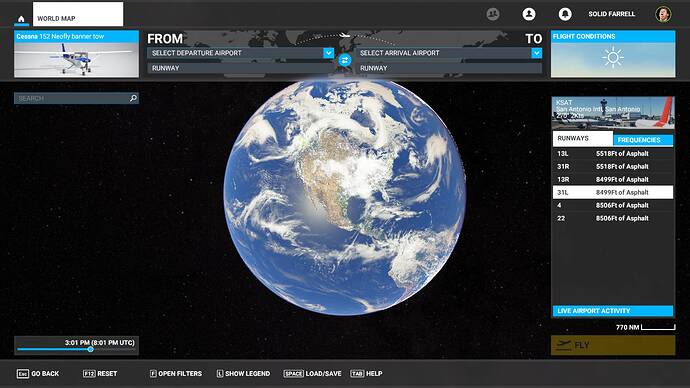Image resolution: width=690 pixels, height=388 pixels.
Task: Open Help from the bottom bar
Action: pos(366,373)
